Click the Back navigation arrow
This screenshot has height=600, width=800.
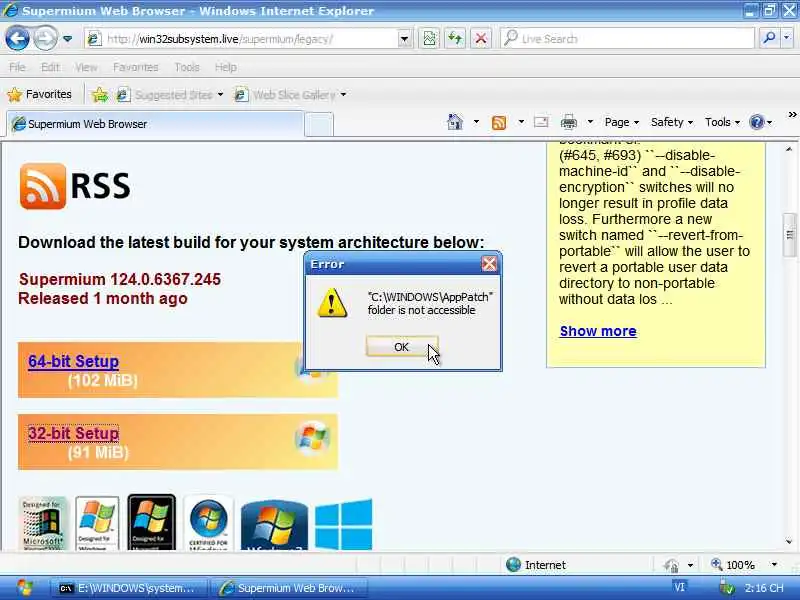pos(17,38)
